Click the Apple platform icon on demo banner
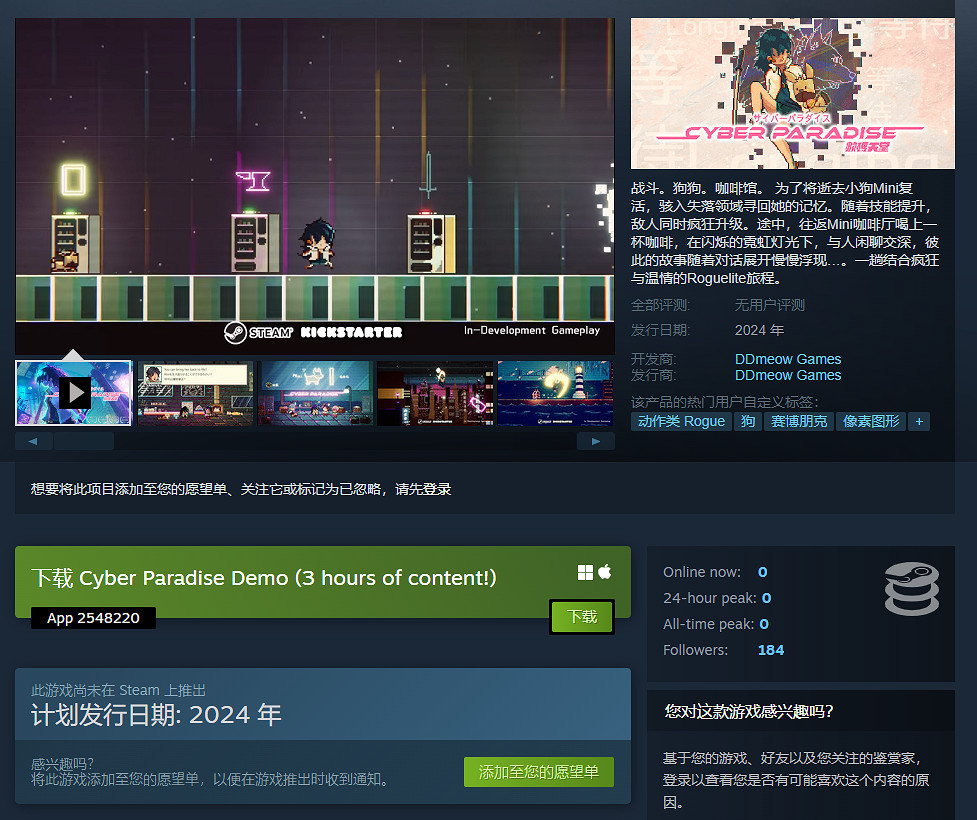Screen dimensions: 977x820 pos(605,572)
